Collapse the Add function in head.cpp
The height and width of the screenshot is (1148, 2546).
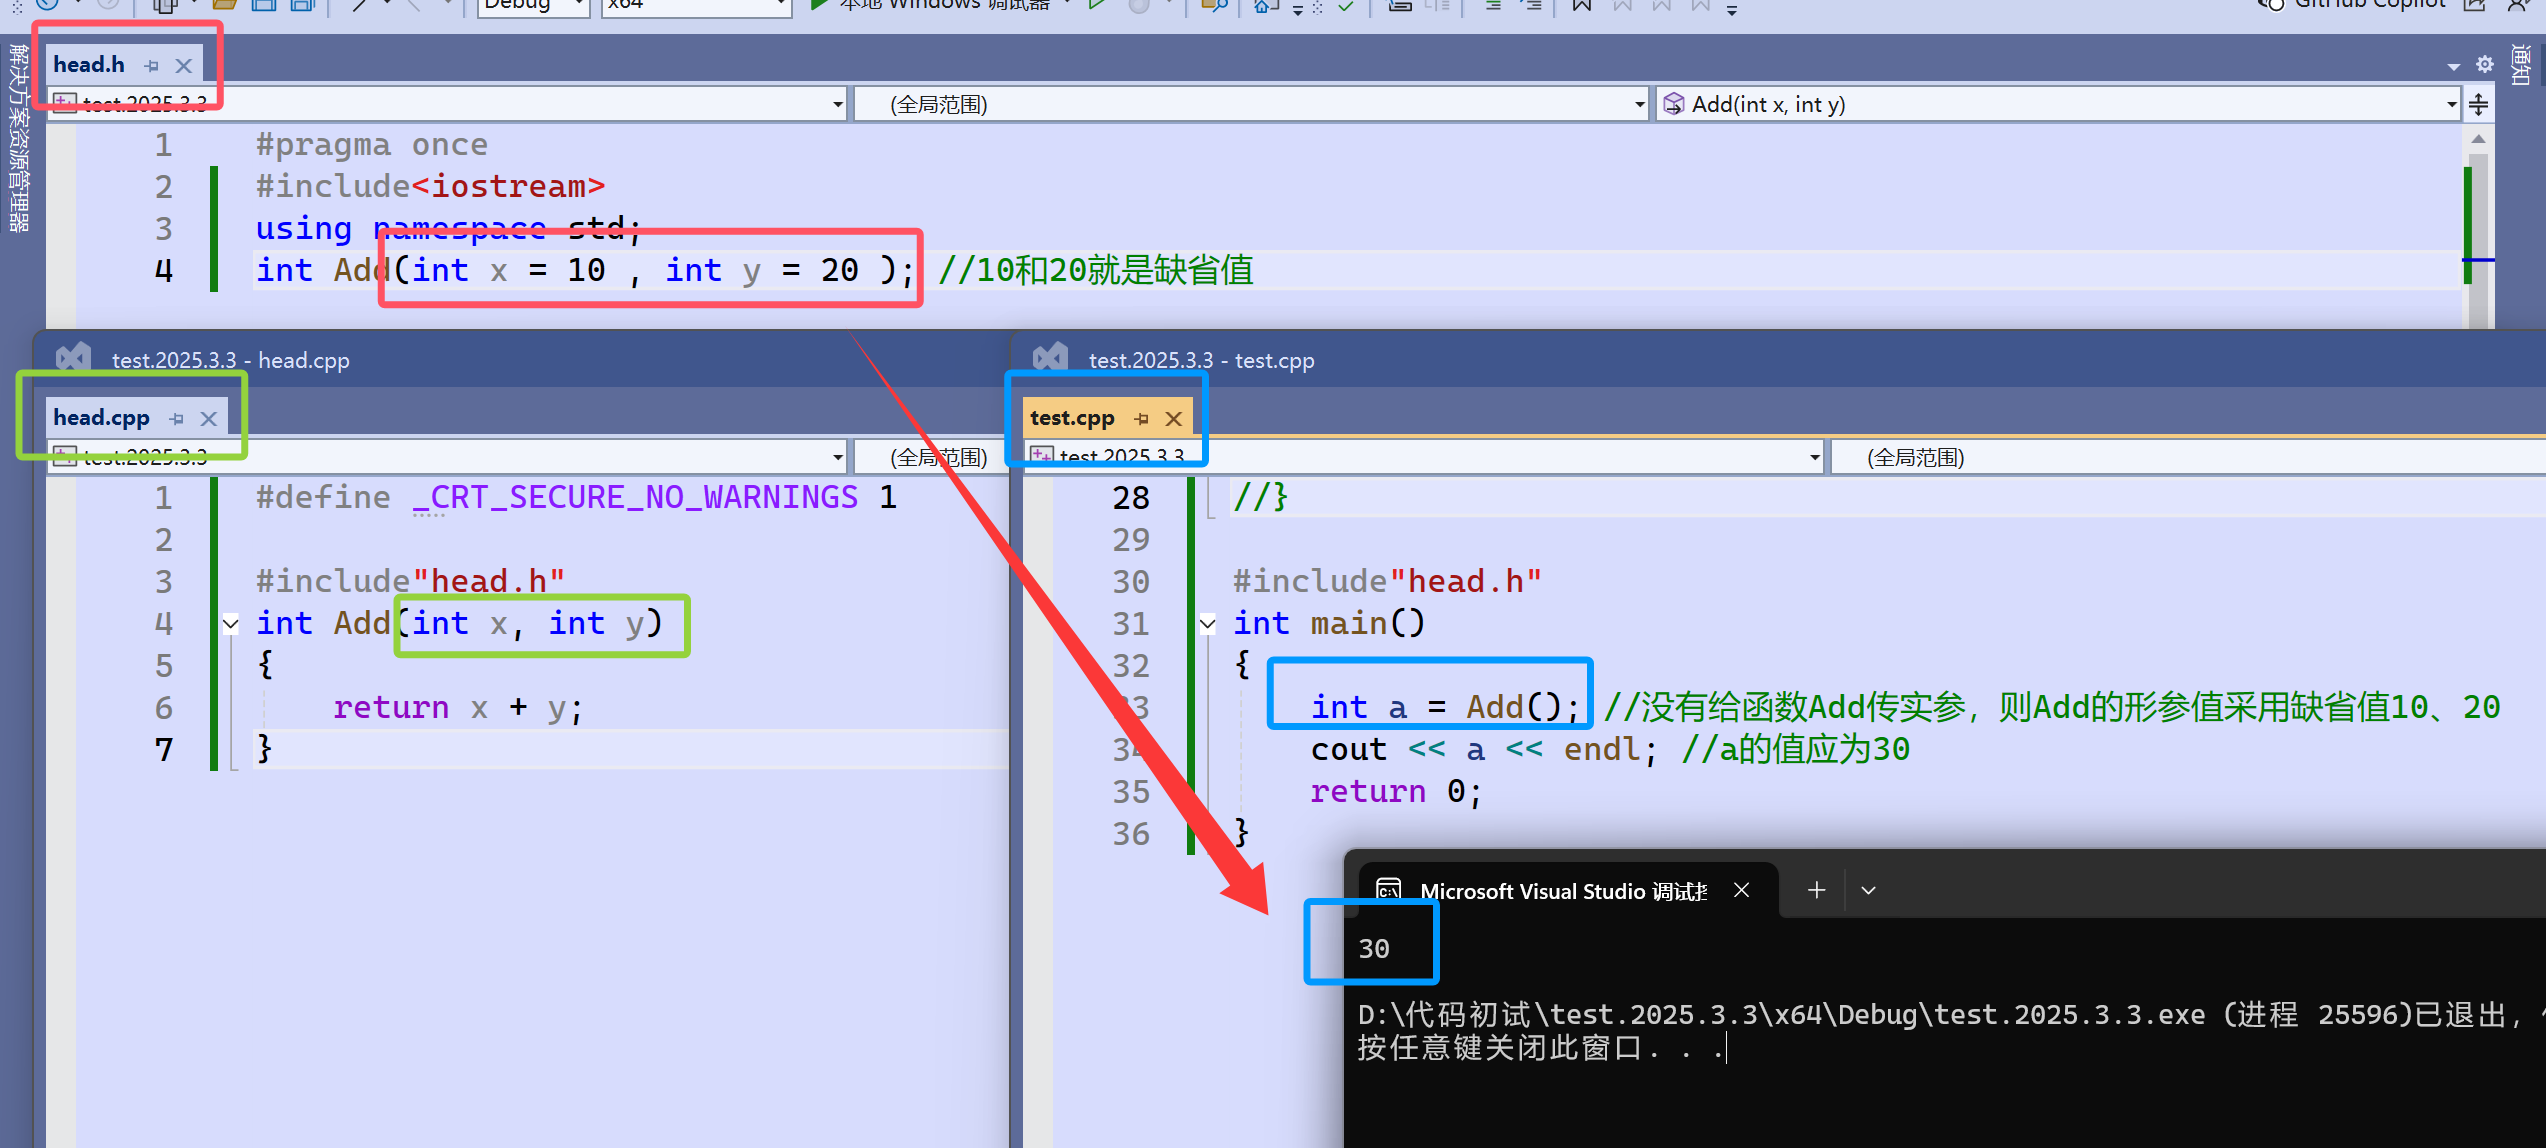coord(231,624)
